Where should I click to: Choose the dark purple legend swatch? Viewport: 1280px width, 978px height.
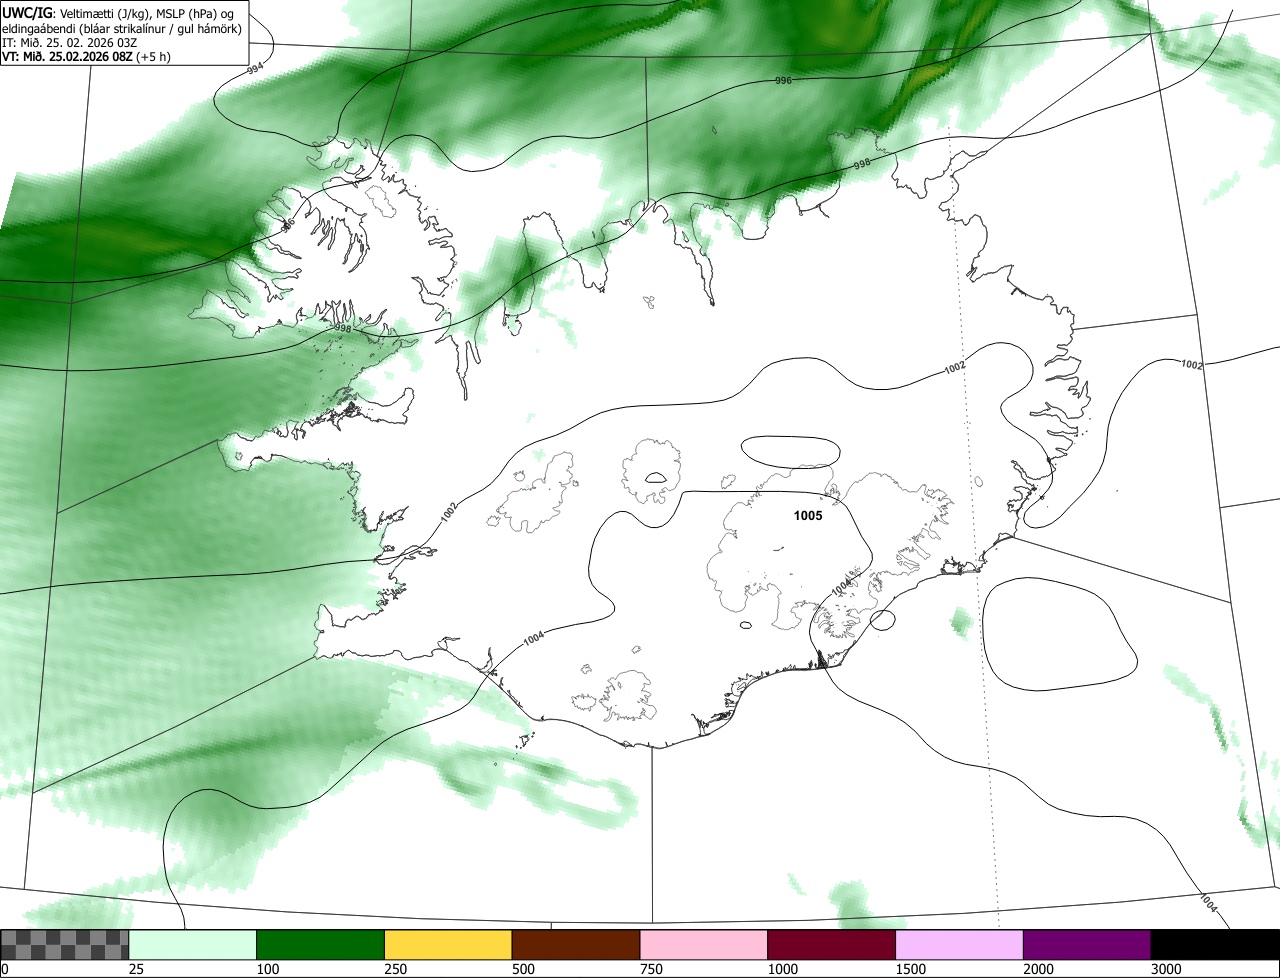(1087, 945)
